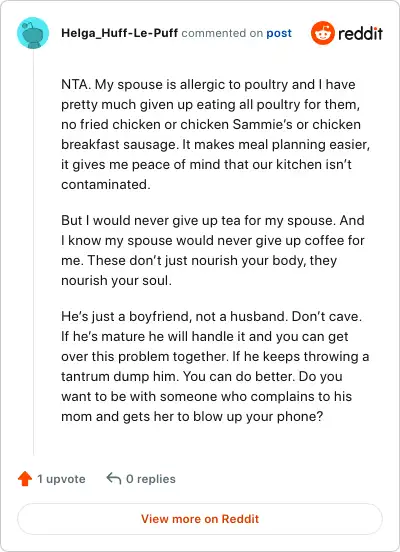This screenshot has width=400, height=552.
Task: Open Helga_Huff-Le-Puff's teal Snoo avatar
Action: tap(33, 33)
